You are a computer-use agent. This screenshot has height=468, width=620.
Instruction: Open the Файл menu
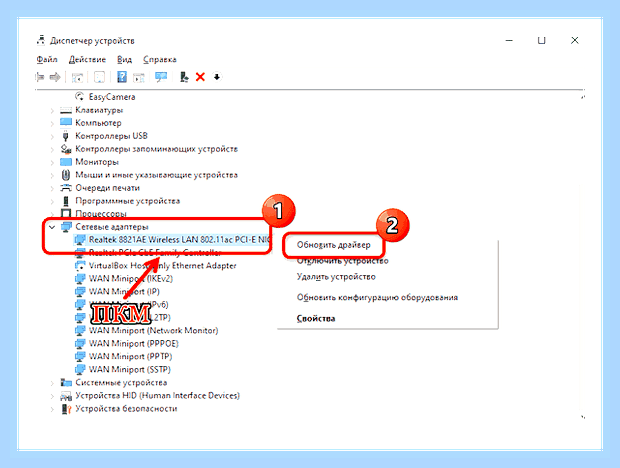coord(47,59)
